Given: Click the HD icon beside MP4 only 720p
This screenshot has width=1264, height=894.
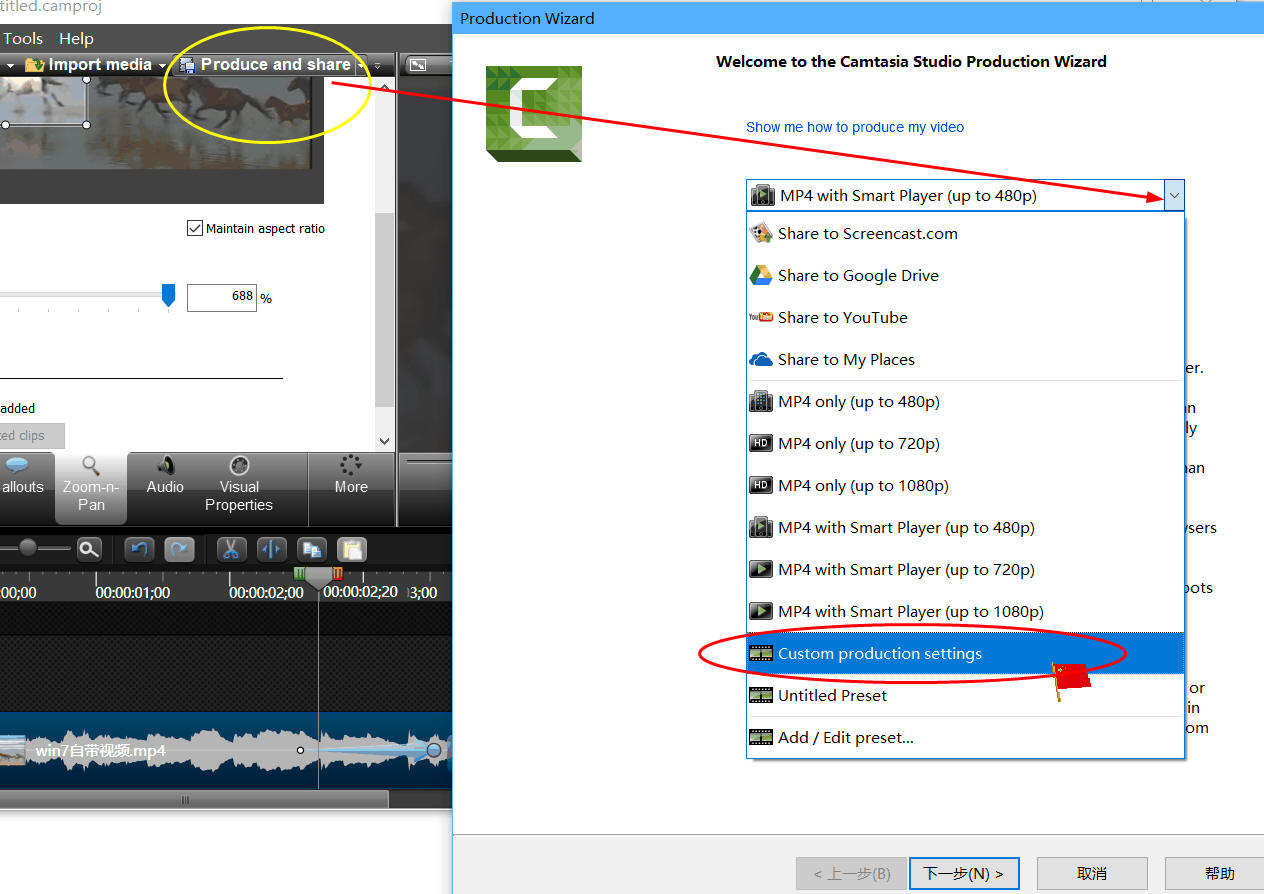Looking at the screenshot, I should 761,444.
